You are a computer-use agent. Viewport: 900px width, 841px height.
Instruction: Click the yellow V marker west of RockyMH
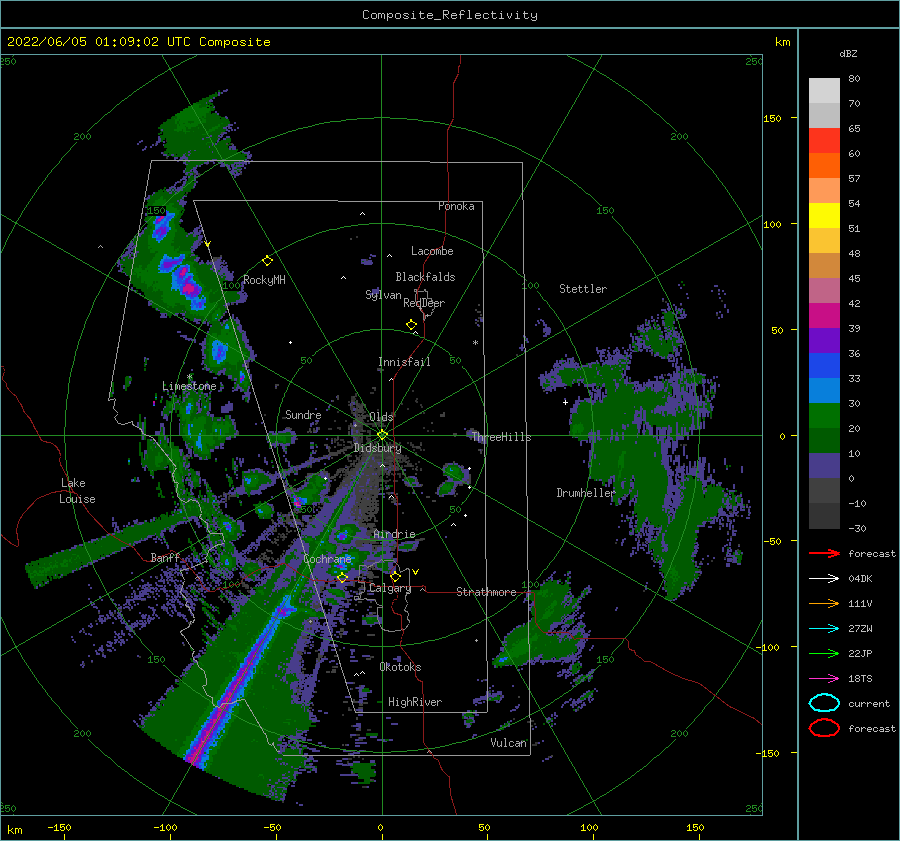click(208, 244)
